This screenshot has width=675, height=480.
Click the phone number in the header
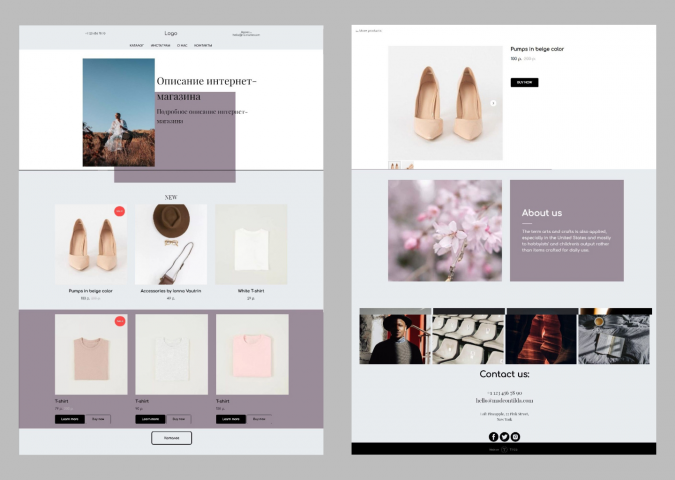coord(95,33)
